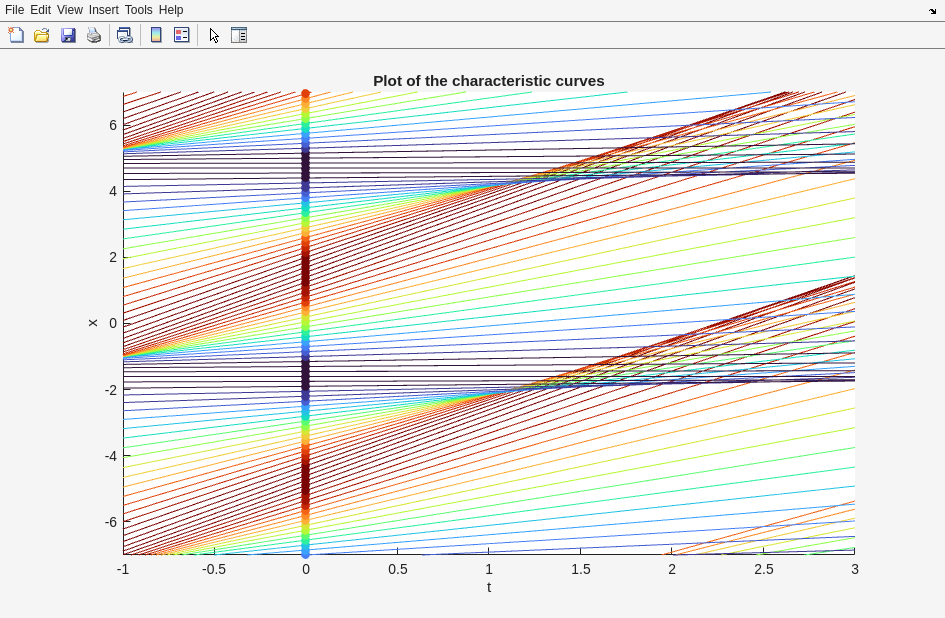This screenshot has height=618, width=945.
Task: Insert a colorbar using the toolbar icon
Action: point(156,35)
